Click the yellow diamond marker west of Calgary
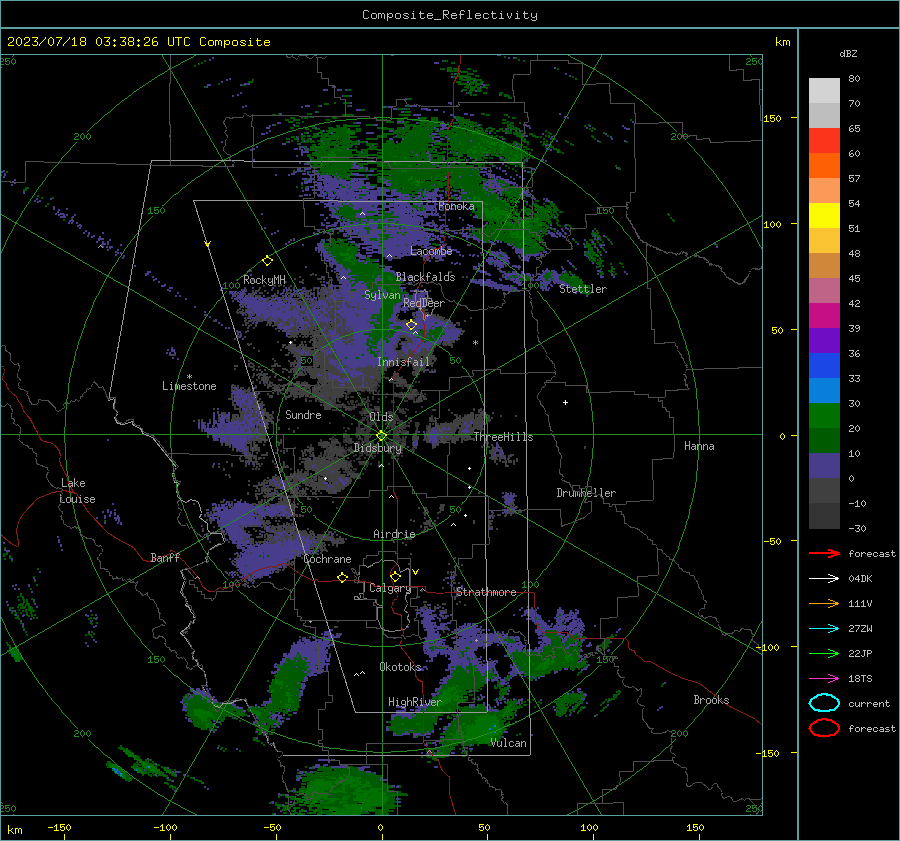Screen dimensions: 900x841 (342, 577)
